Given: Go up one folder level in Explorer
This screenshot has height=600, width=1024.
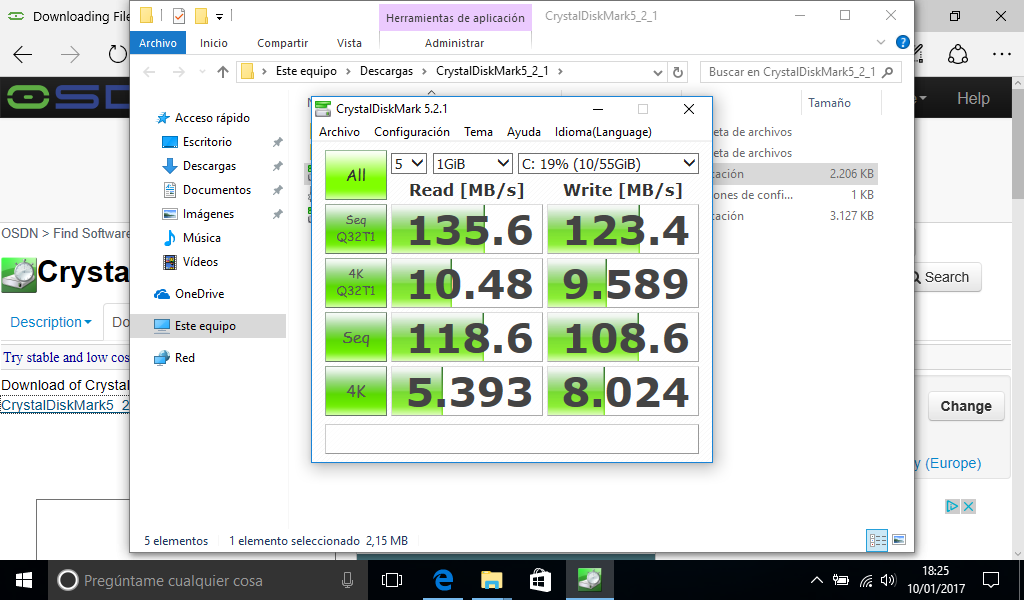Looking at the screenshot, I should (x=223, y=72).
